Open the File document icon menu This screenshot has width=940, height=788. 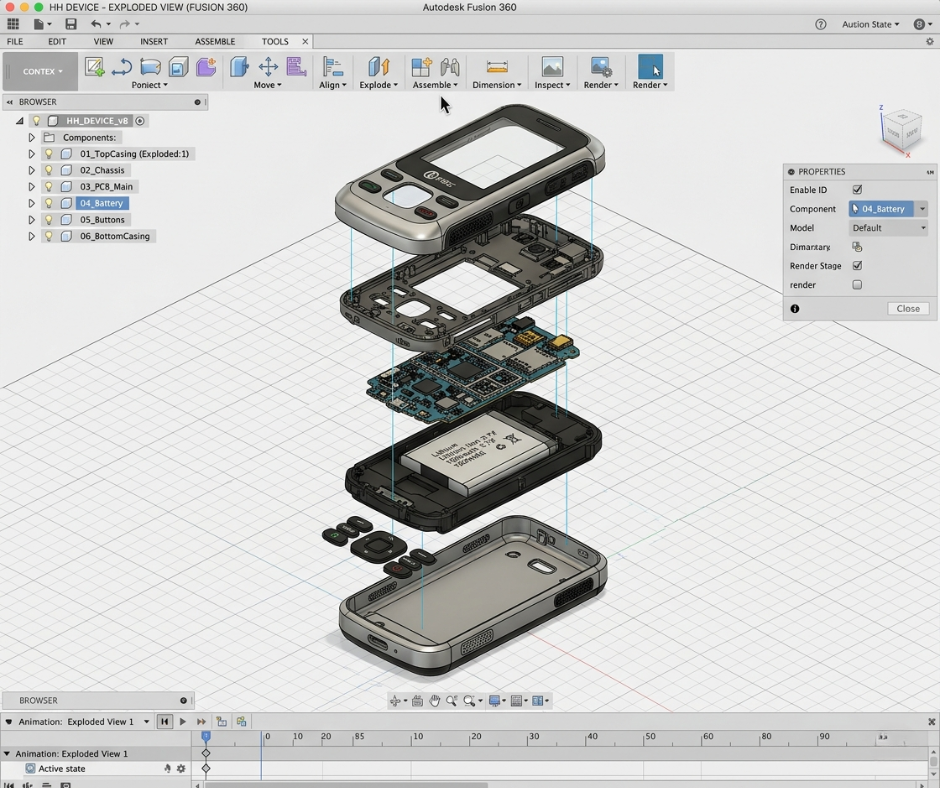[42, 24]
